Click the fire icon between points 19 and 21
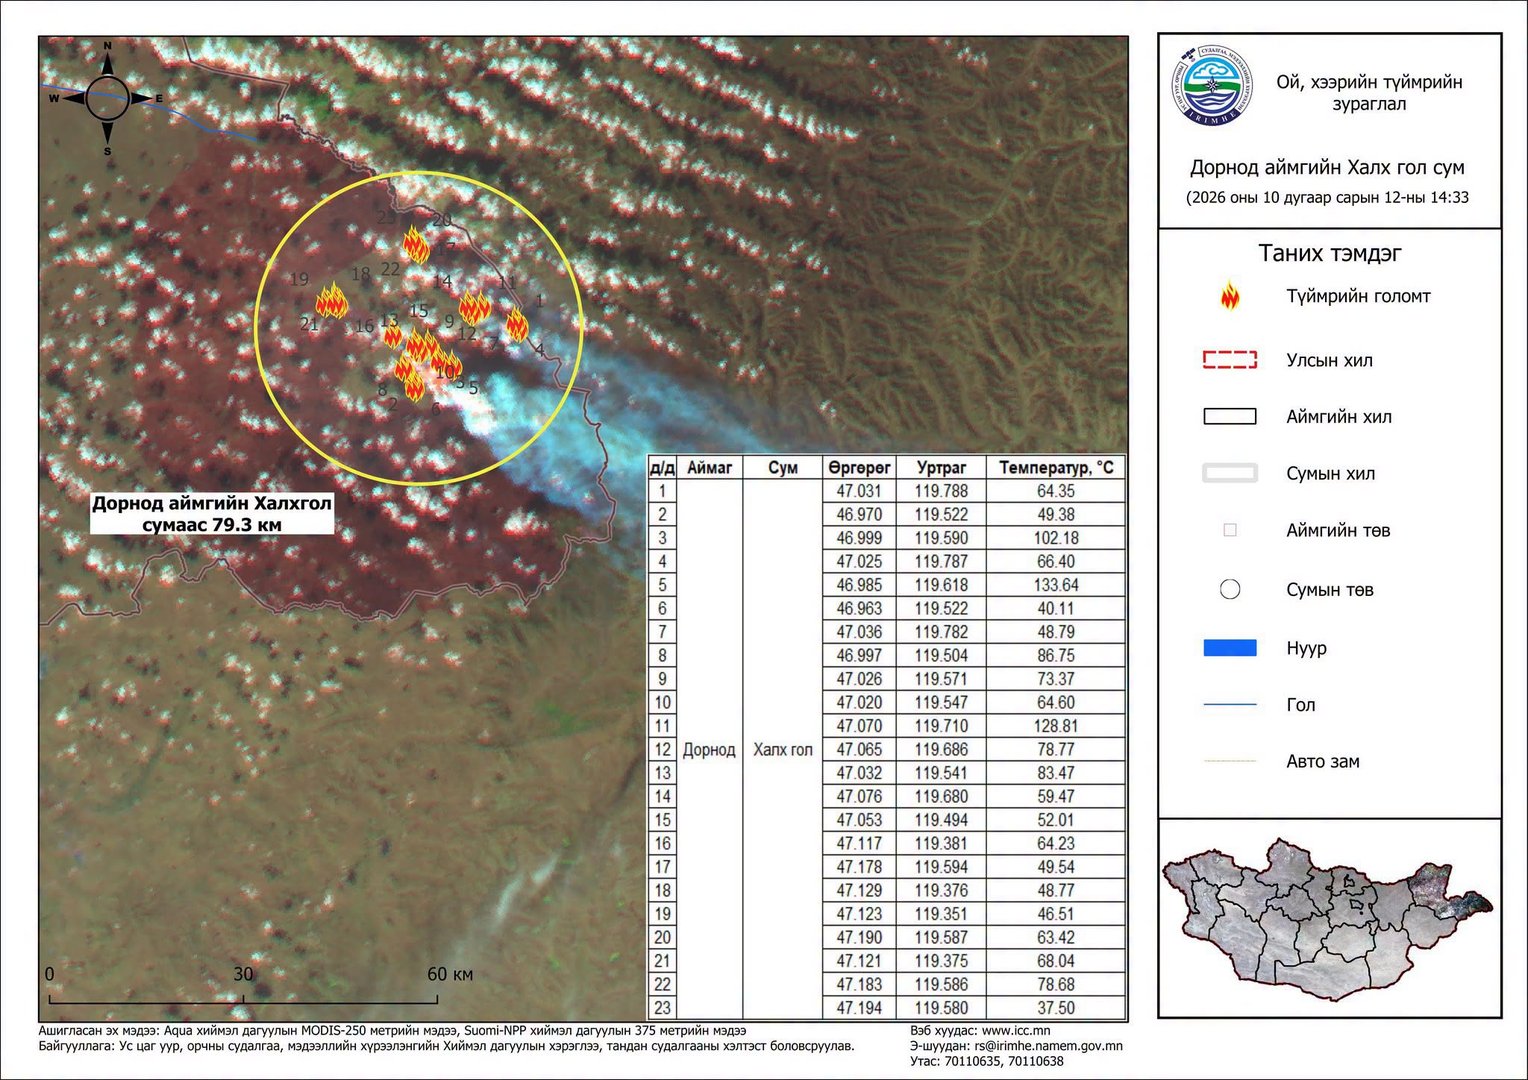Viewport: 1528px width, 1080px height. 331,300
